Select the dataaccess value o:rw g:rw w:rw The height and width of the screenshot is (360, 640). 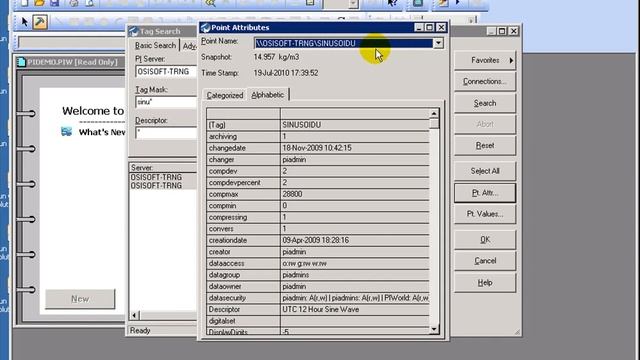[355, 263]
